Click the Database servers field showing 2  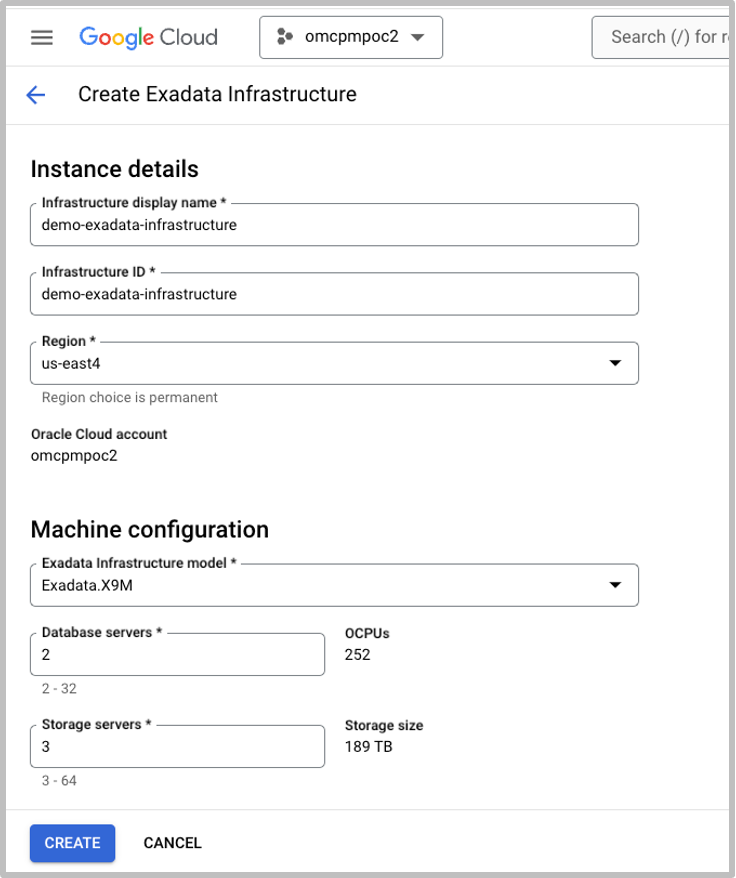177,654
